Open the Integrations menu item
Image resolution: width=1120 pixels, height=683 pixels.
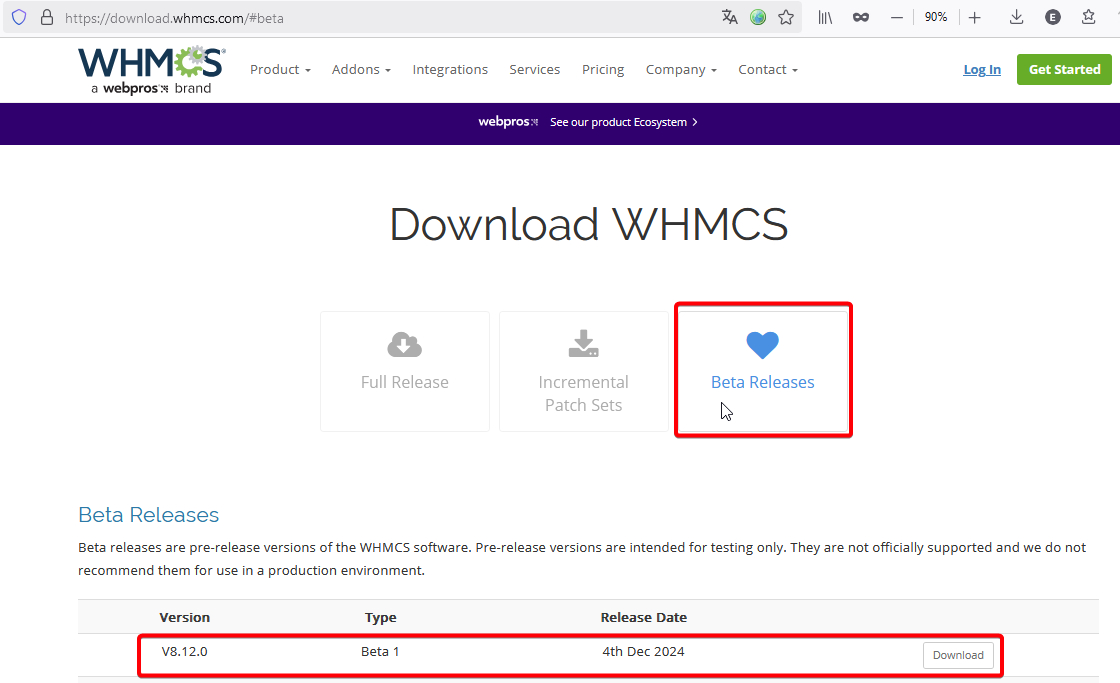click(450, 69)
